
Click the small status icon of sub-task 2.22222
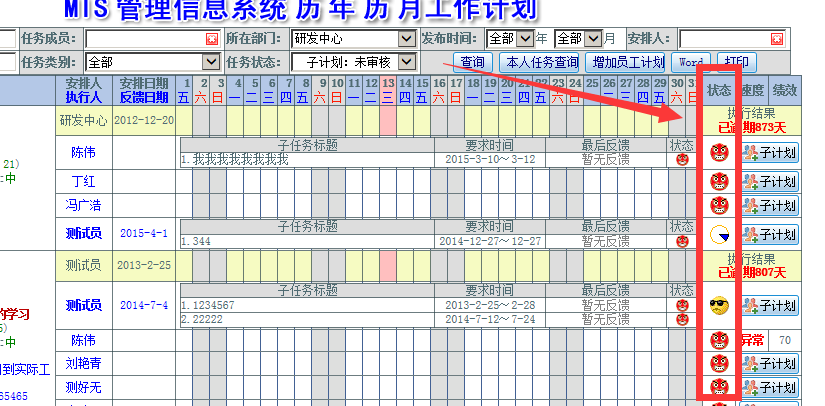coord(682,319)
